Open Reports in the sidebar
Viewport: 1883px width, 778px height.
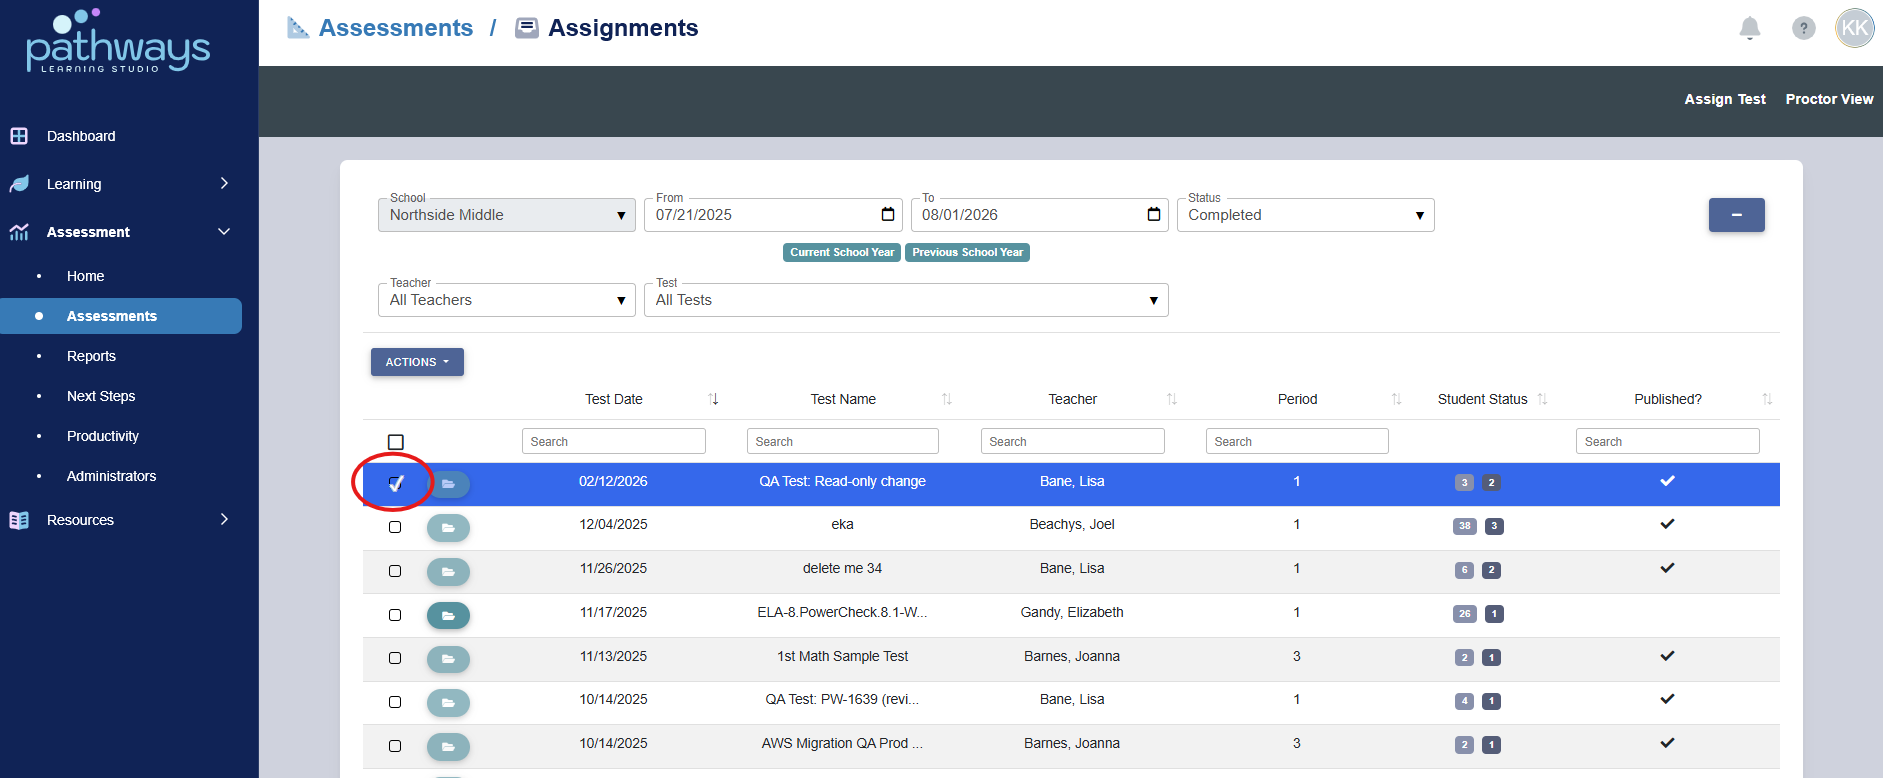tap(91, 356)
